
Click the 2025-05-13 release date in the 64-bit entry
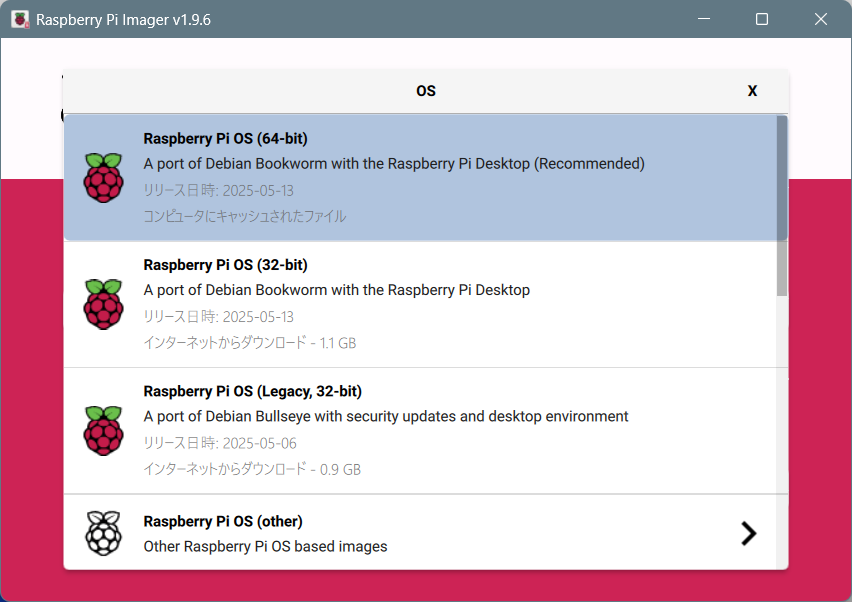218,191
